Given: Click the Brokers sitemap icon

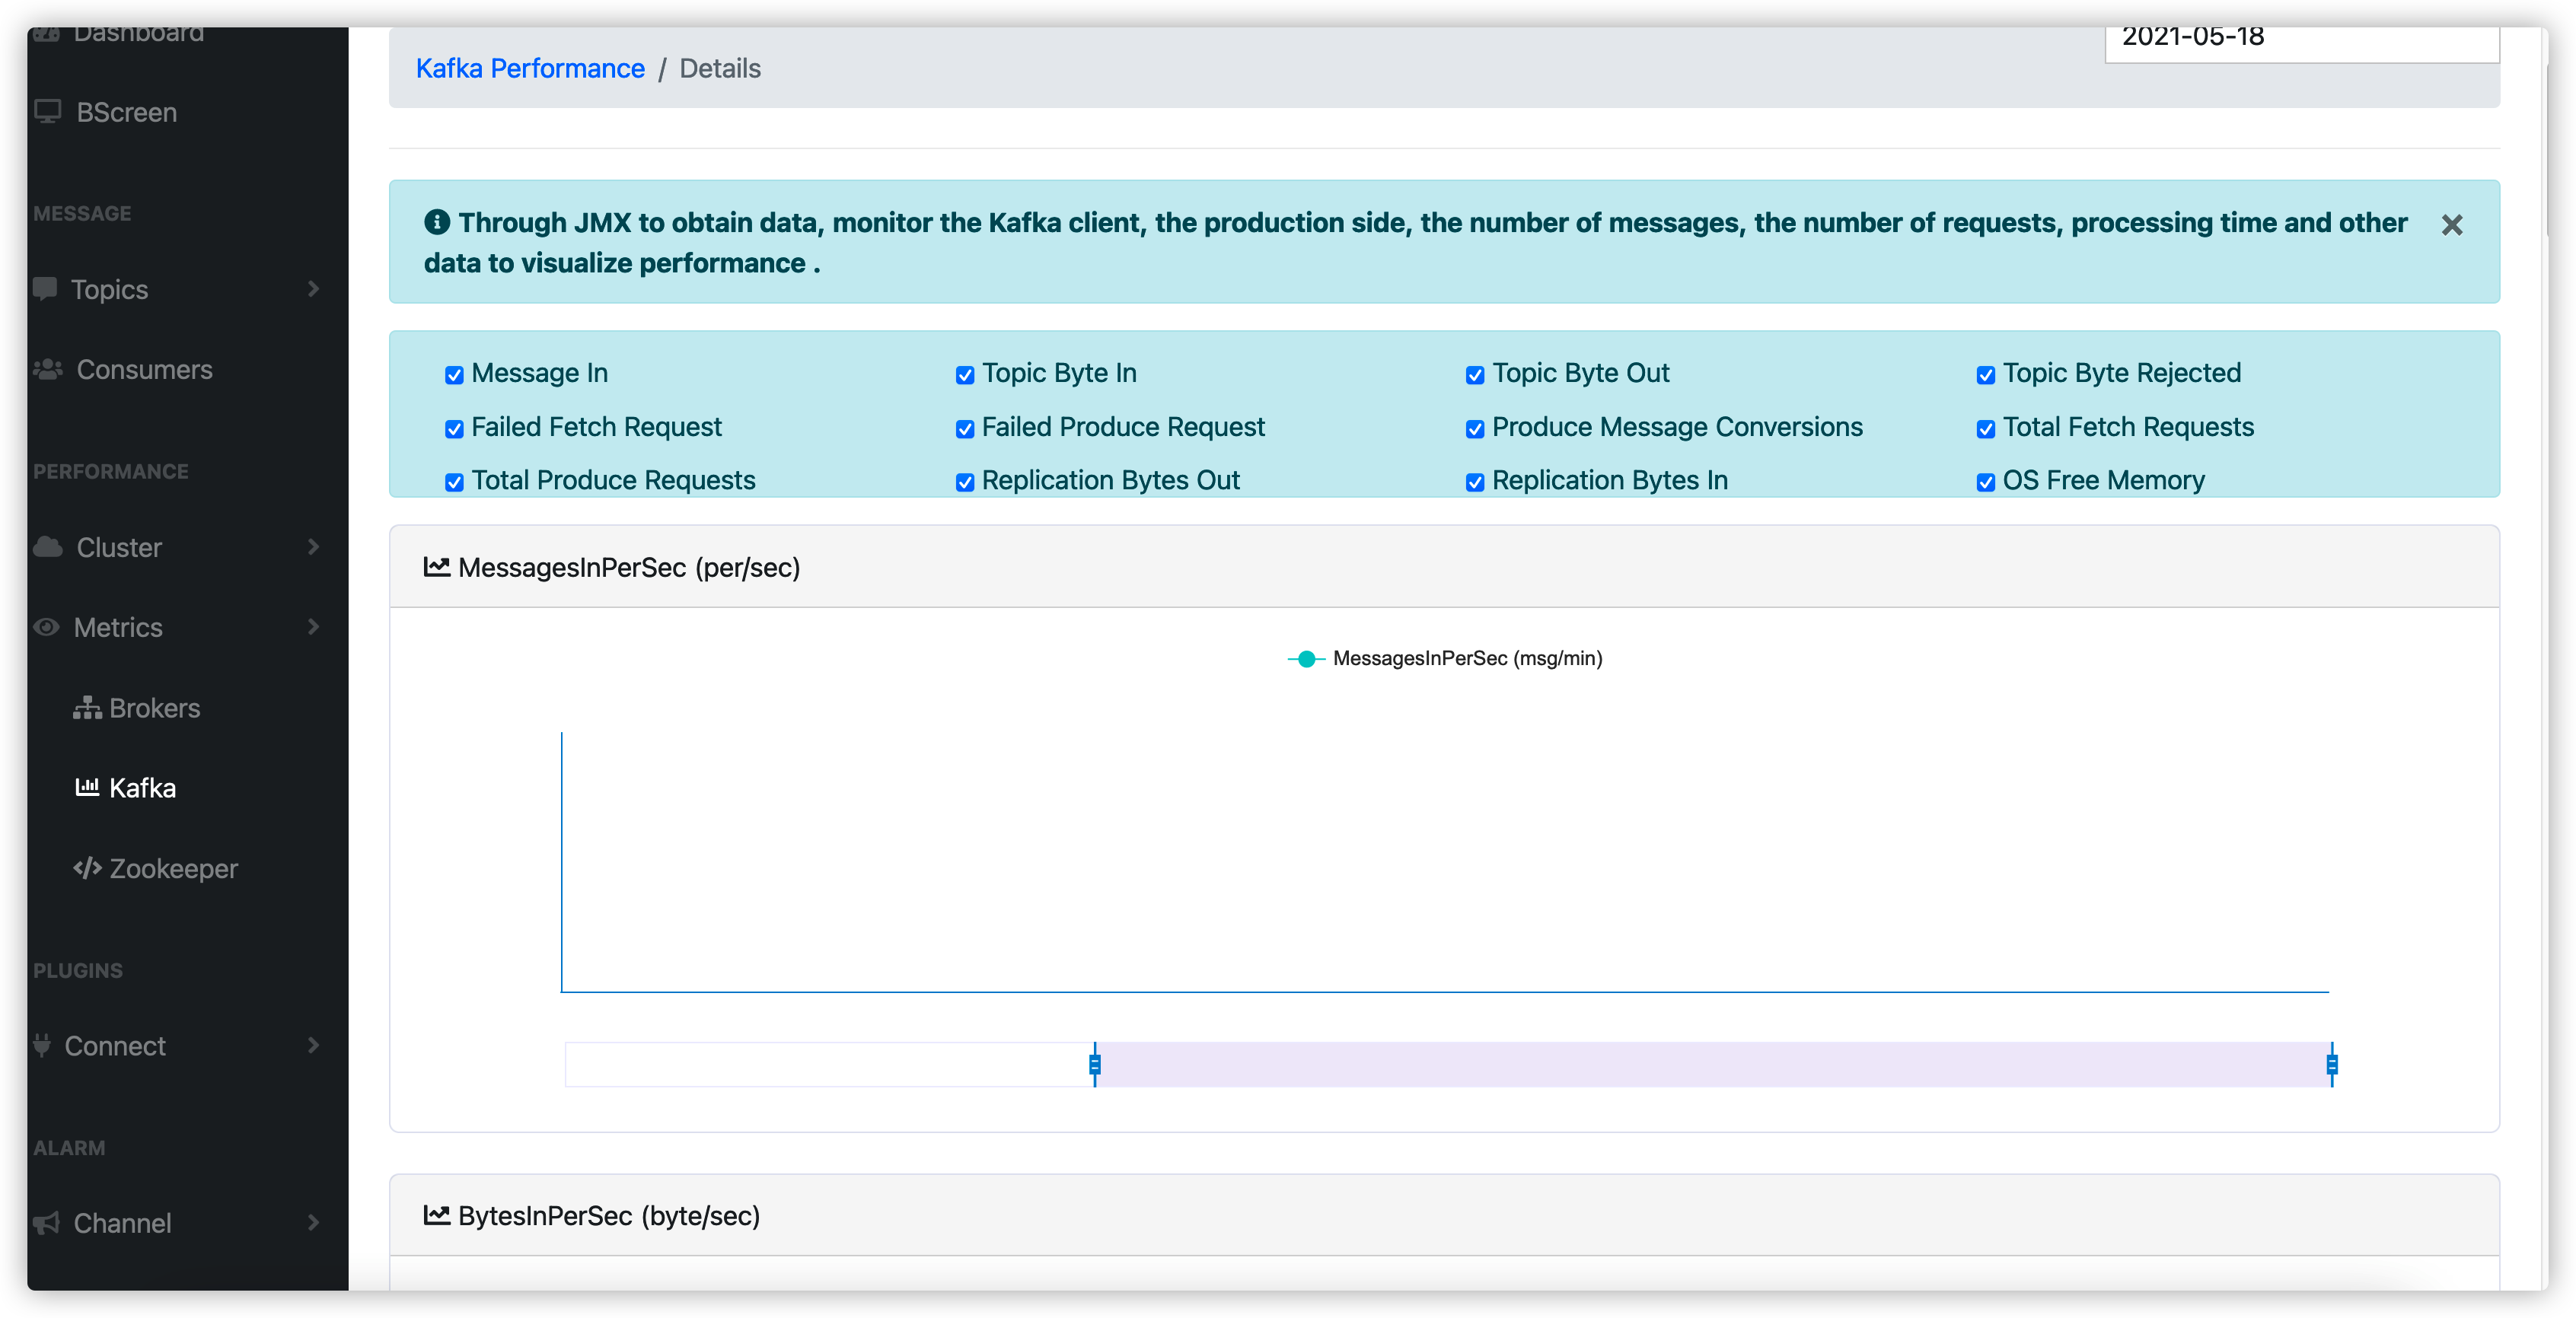Looking at the screenshot, I should (87, 707).
